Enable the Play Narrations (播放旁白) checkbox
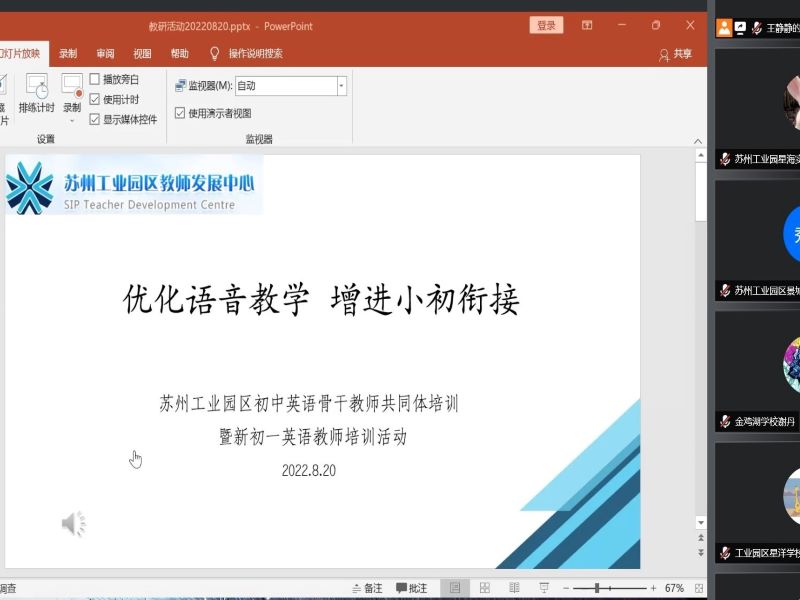This screenshot has height=600, width=800. pyautogui.click(x=95, y=79)
